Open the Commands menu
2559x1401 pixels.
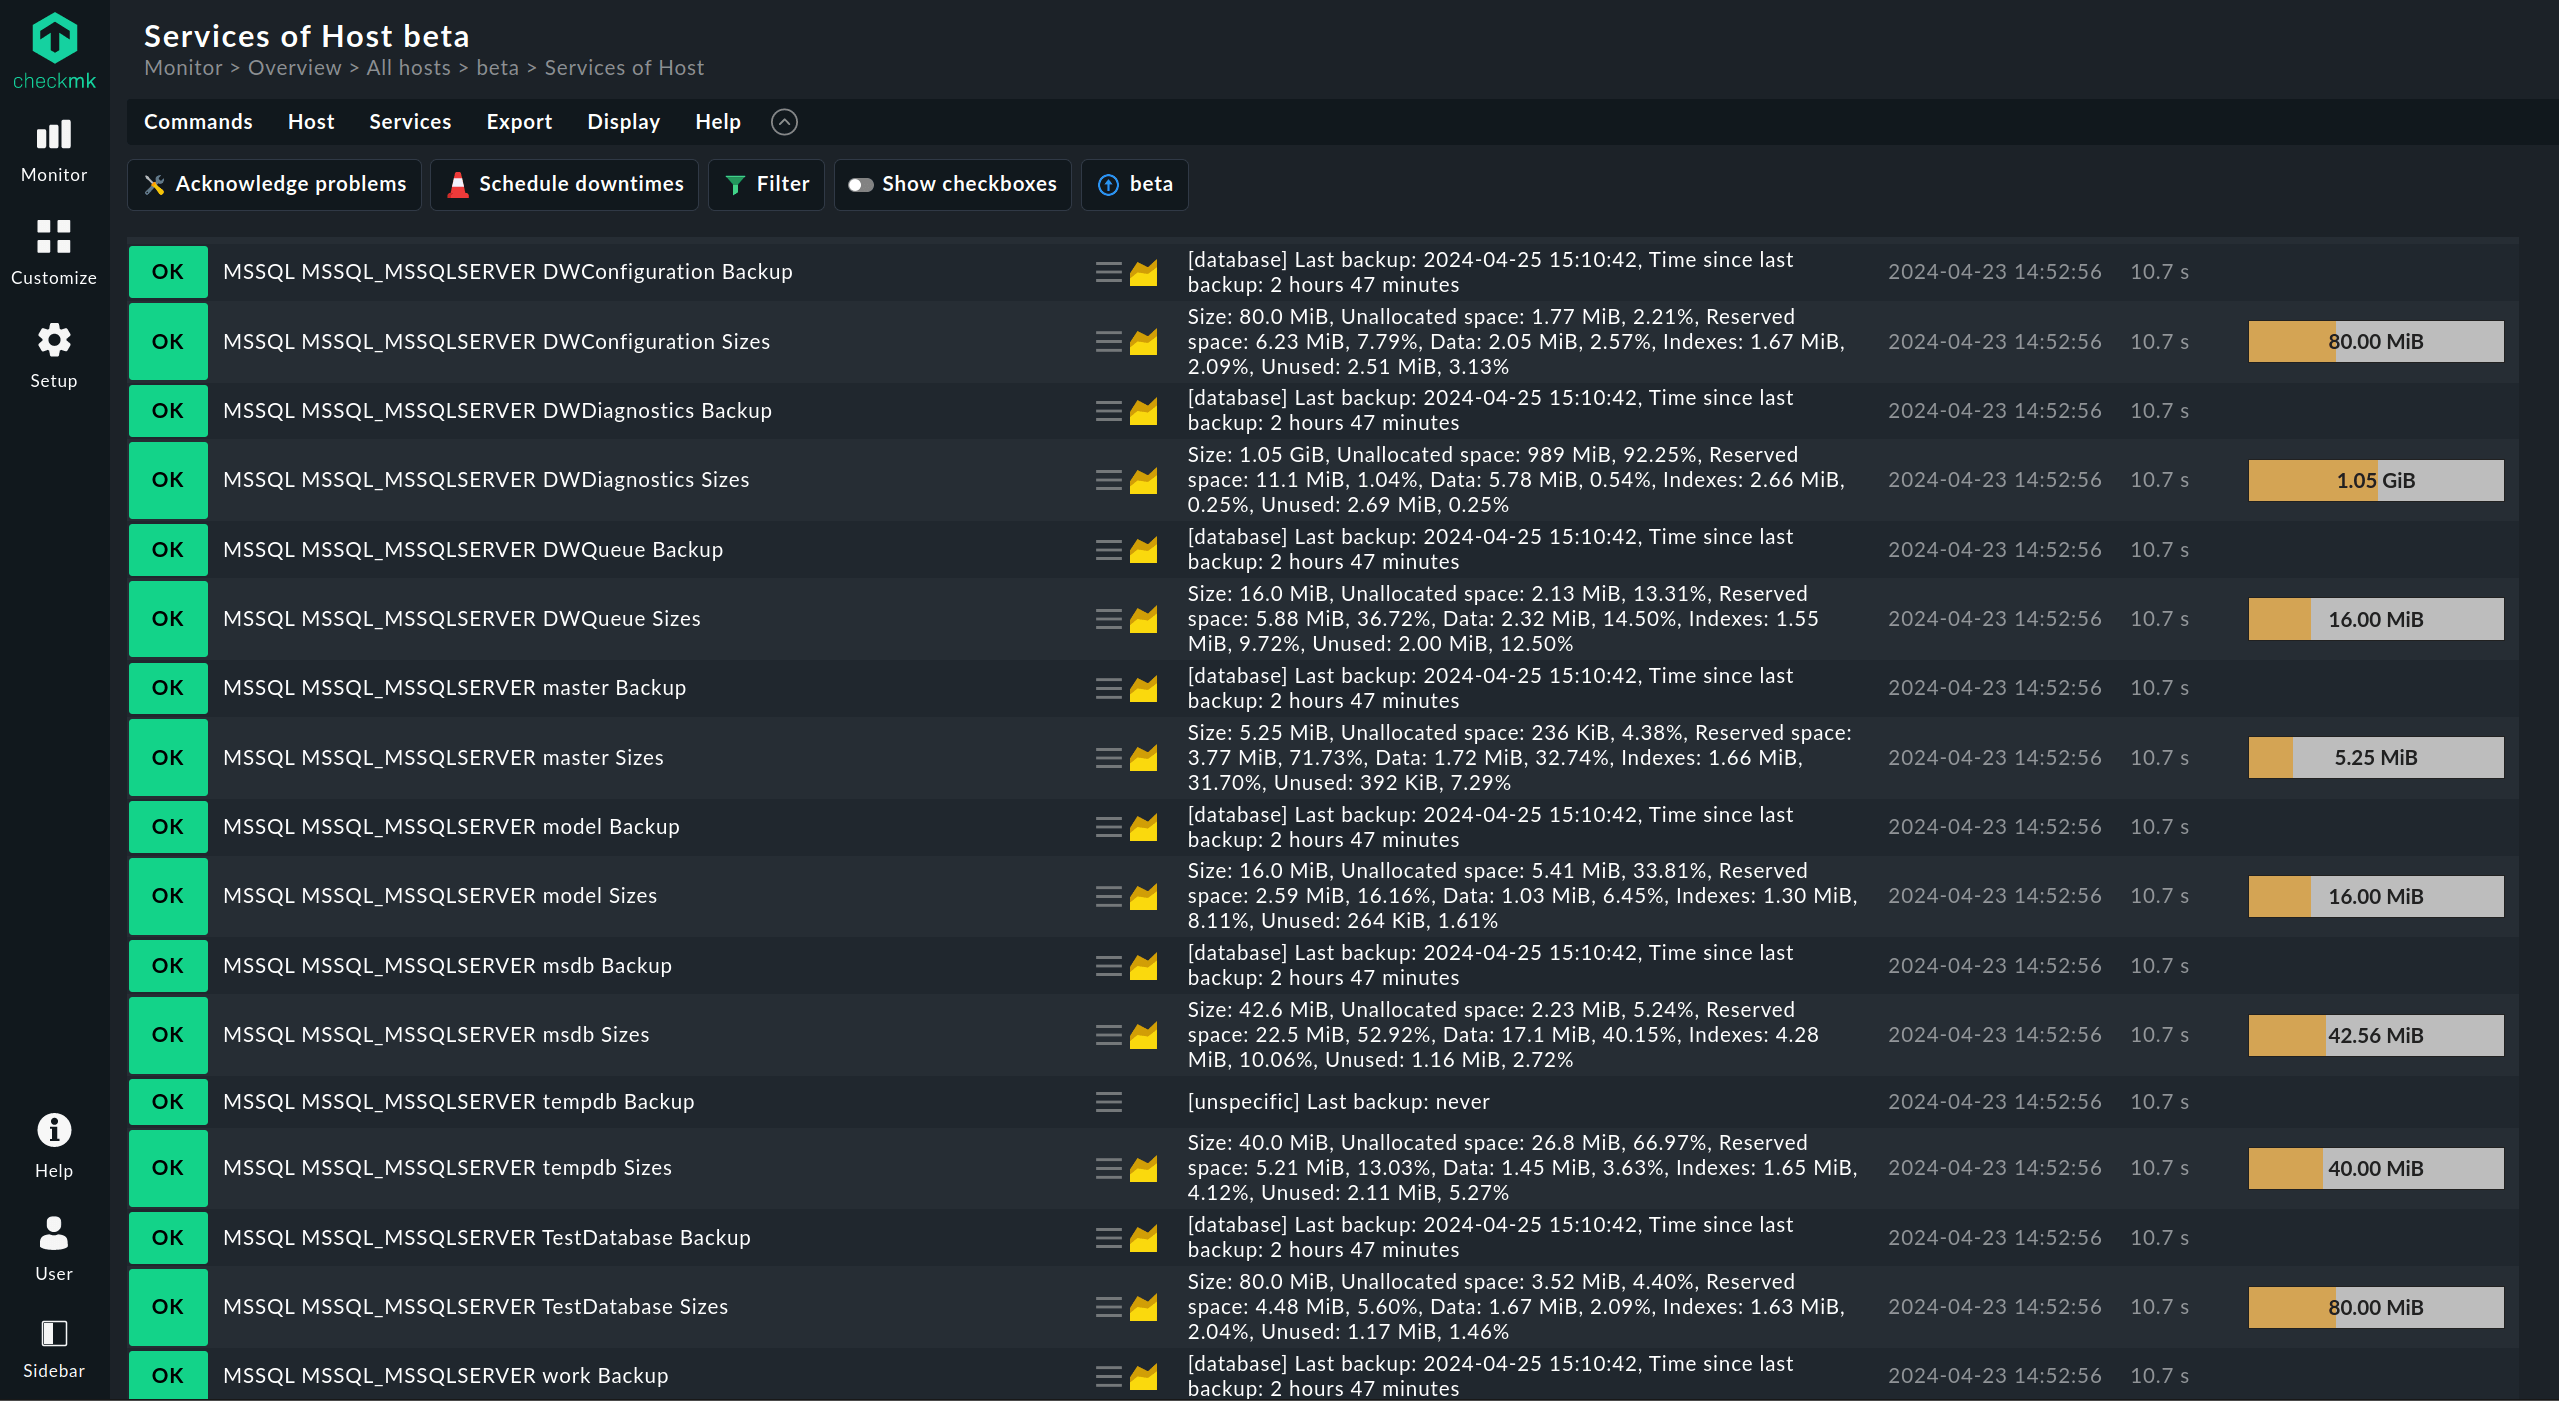click(x=198, y=122)
